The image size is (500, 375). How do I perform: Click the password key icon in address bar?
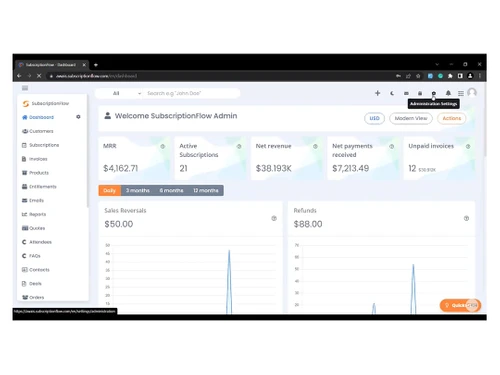click(x=398, y=76)
